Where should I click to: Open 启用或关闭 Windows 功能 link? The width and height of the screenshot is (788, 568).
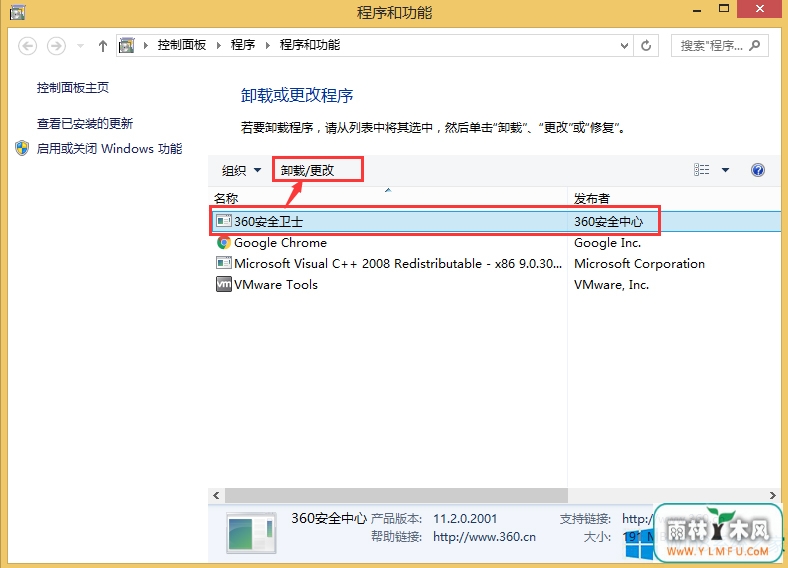(x=109, y=149)
